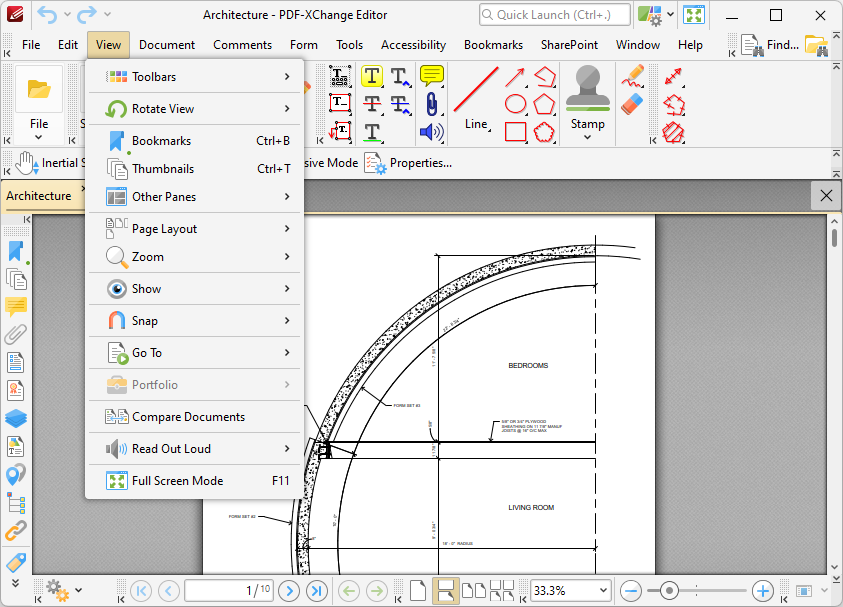Toggle Full Screen Mode menu entry
The image size is (843, 607).
click(194, 481)
